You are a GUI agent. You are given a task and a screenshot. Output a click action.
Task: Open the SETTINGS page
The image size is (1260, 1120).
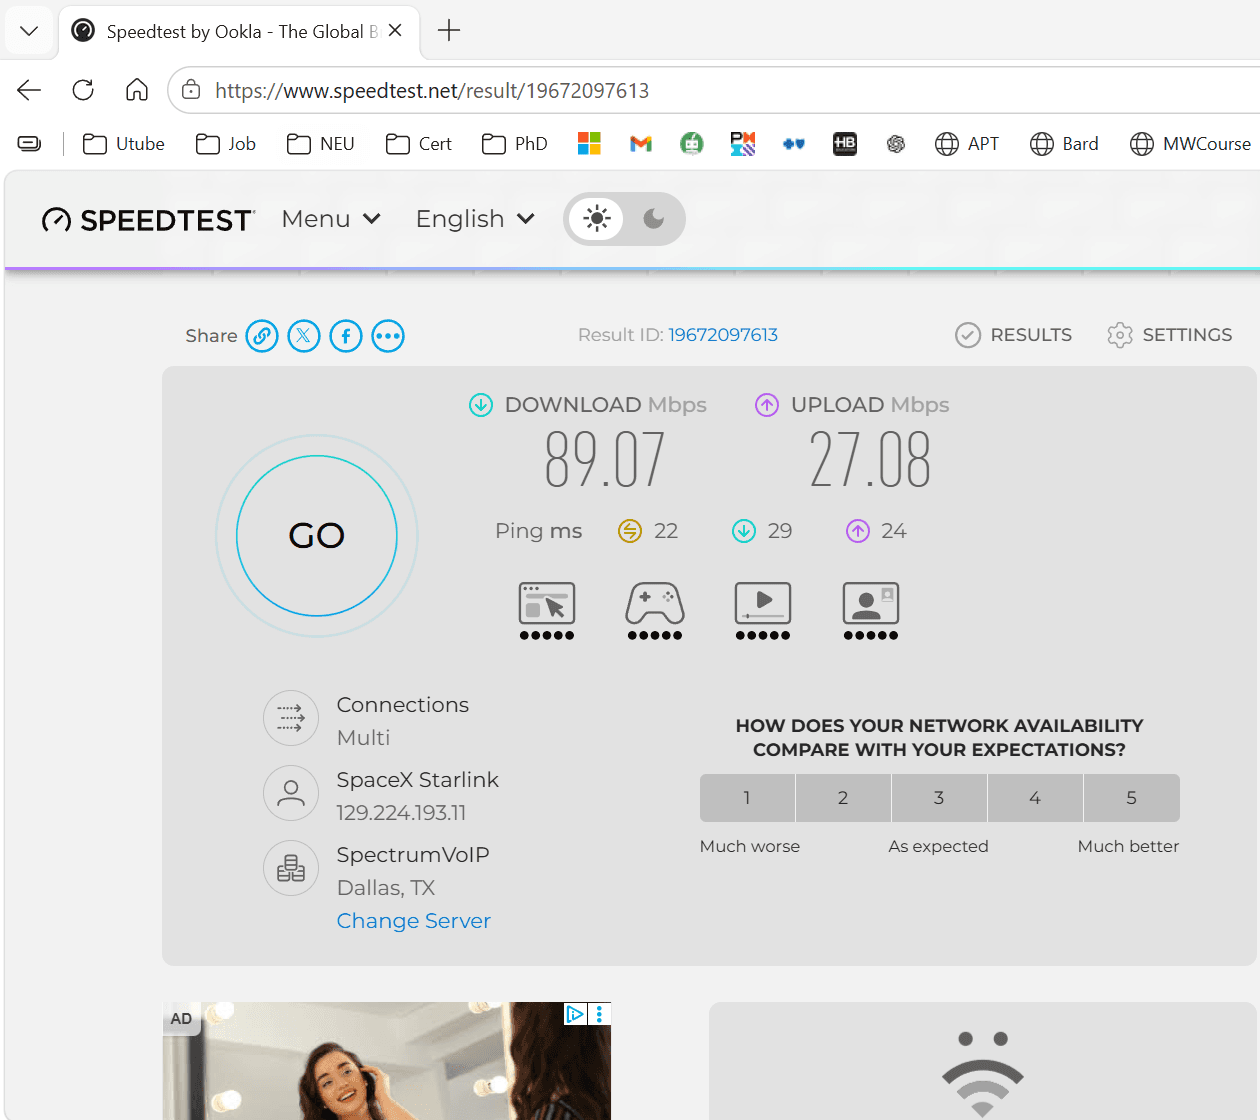tap(1170, 335)
